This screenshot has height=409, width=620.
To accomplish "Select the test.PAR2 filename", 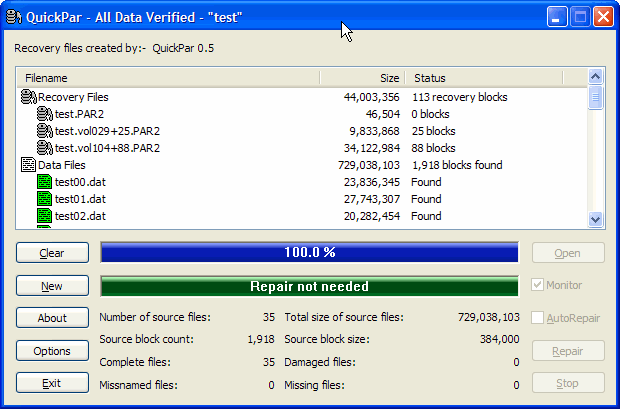I will (79, 114).
